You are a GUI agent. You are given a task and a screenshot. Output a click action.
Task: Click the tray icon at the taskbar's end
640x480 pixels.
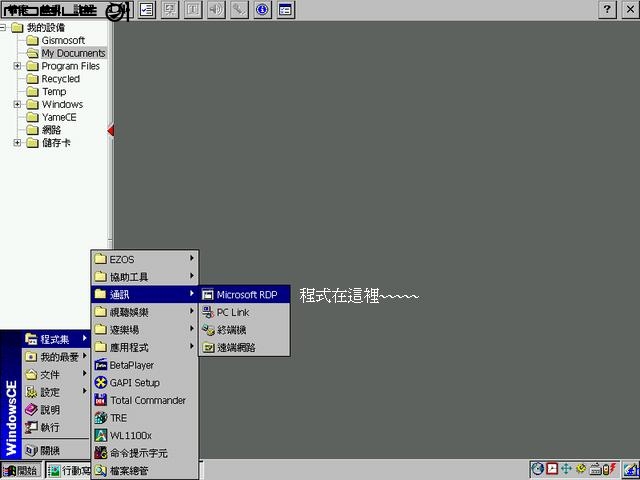[x=631, y=469]
